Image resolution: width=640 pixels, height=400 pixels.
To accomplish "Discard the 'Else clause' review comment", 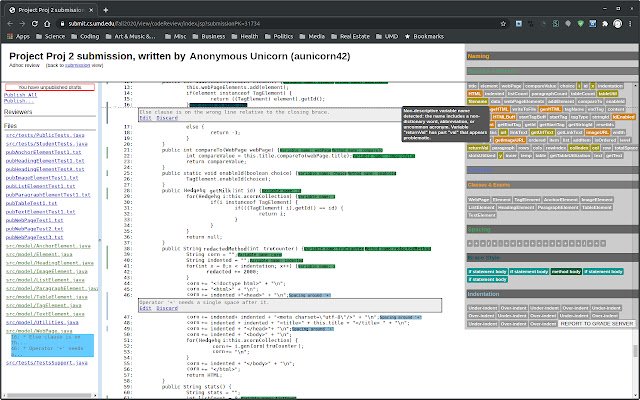I will pyautogui.click(x=167, y=118).
